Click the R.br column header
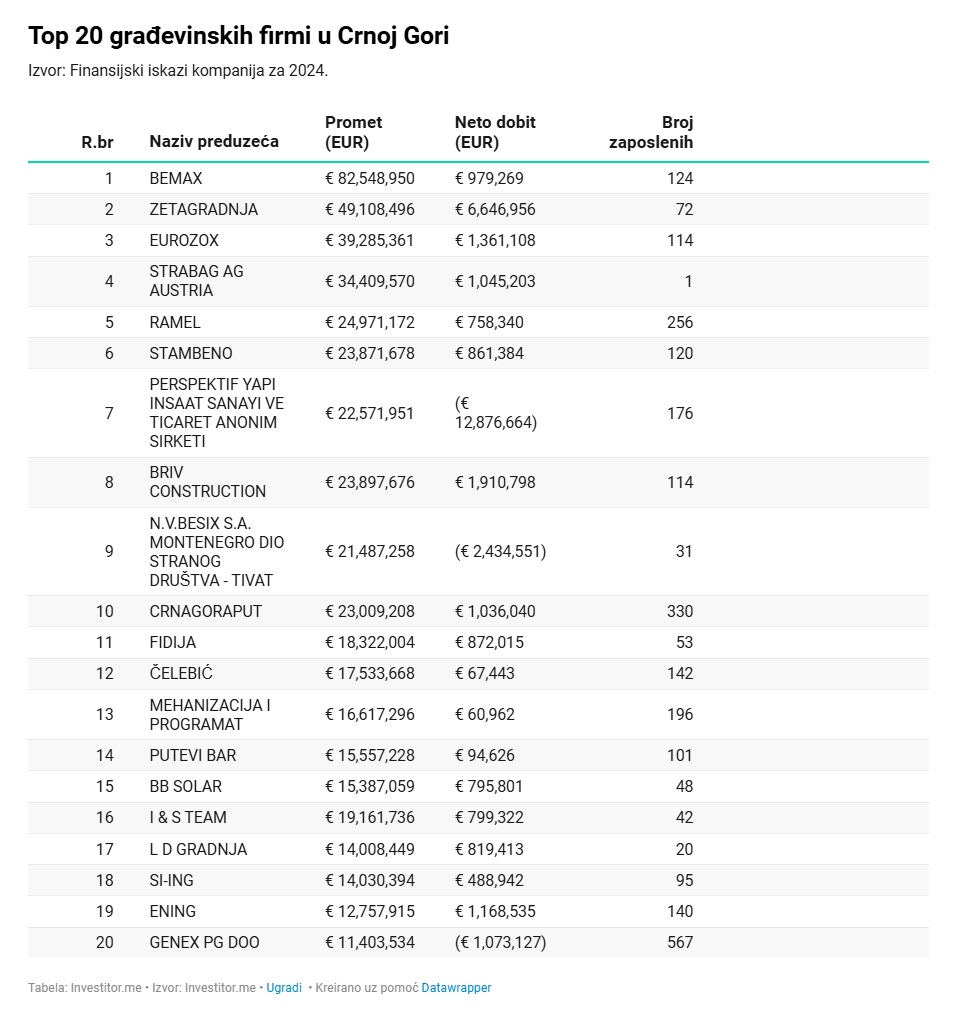Image resolution: width=955 pixels, height=1019 pixels. (x=97, y=142)
